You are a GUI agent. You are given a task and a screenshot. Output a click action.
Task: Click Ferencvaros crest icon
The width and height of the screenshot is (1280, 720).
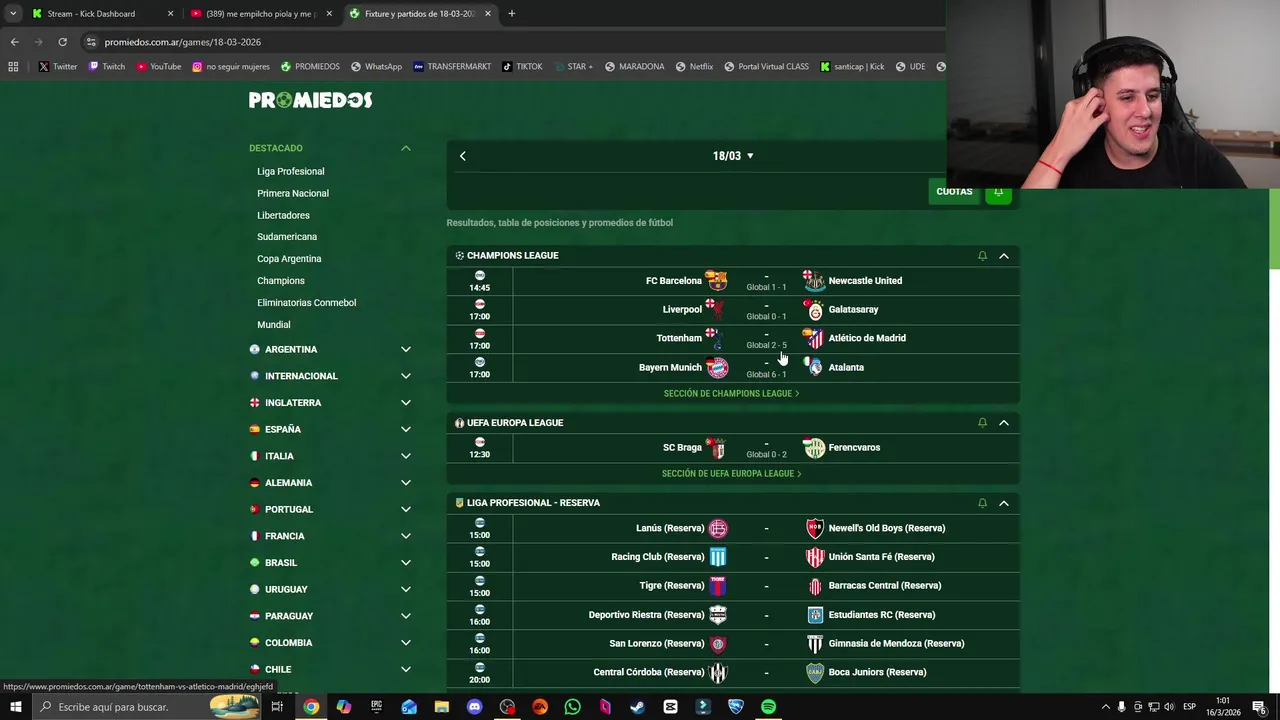[x=815, y=448]
